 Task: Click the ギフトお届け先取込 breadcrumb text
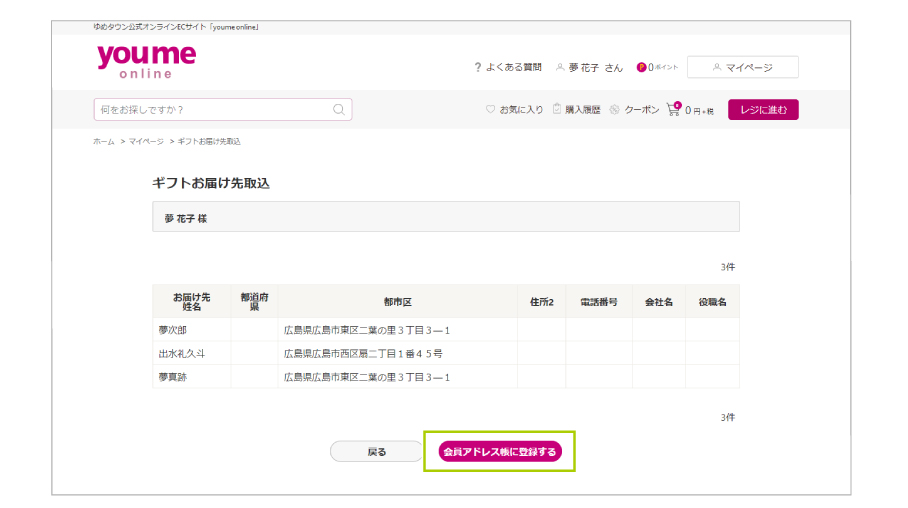[x=209, y=141]
